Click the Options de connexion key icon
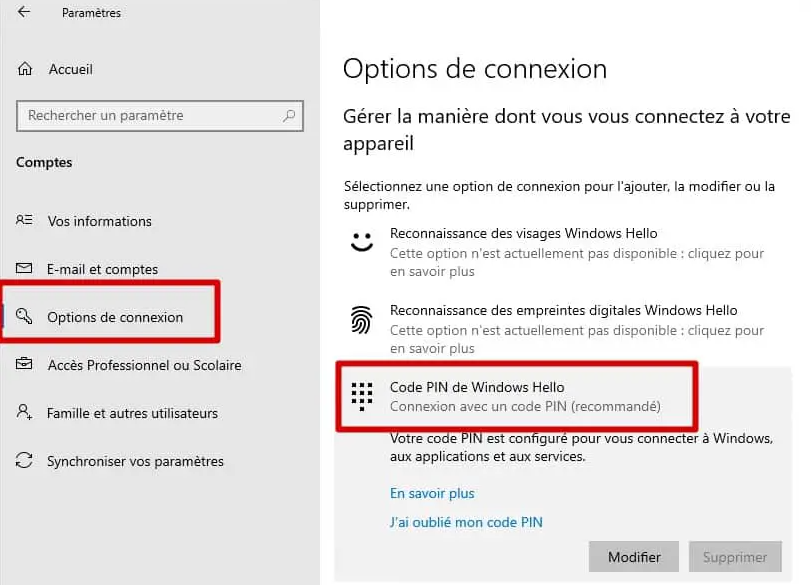Screen dimensions: 811x585 [25, 317]
